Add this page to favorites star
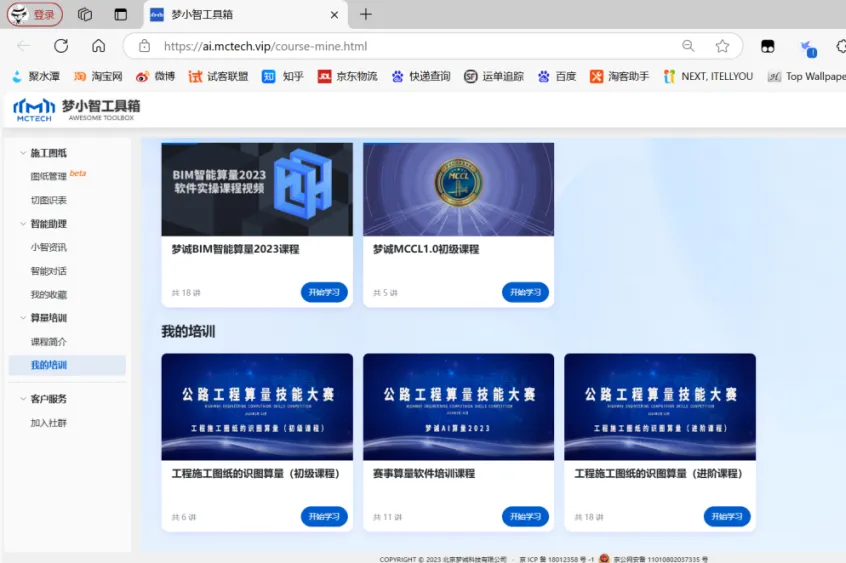 tap(722, 46)
